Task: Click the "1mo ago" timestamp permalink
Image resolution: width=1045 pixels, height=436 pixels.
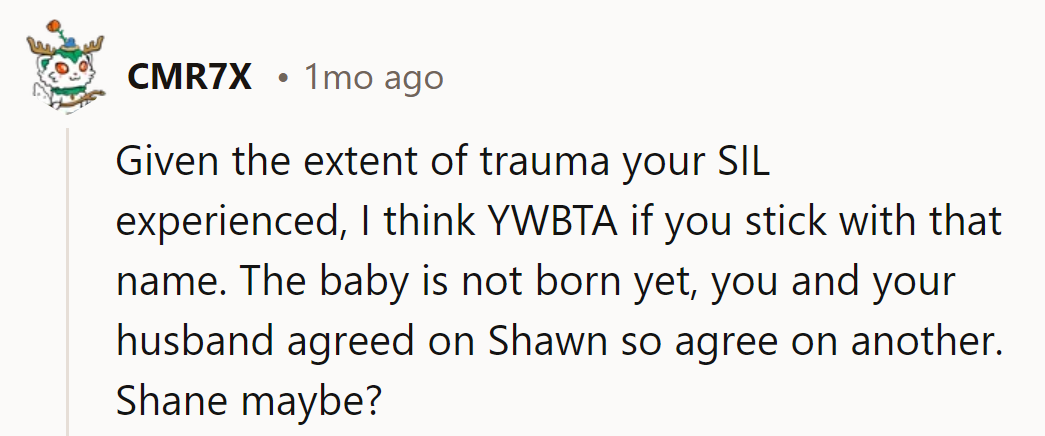Action: pyautogui.click(x=374, y=79)
